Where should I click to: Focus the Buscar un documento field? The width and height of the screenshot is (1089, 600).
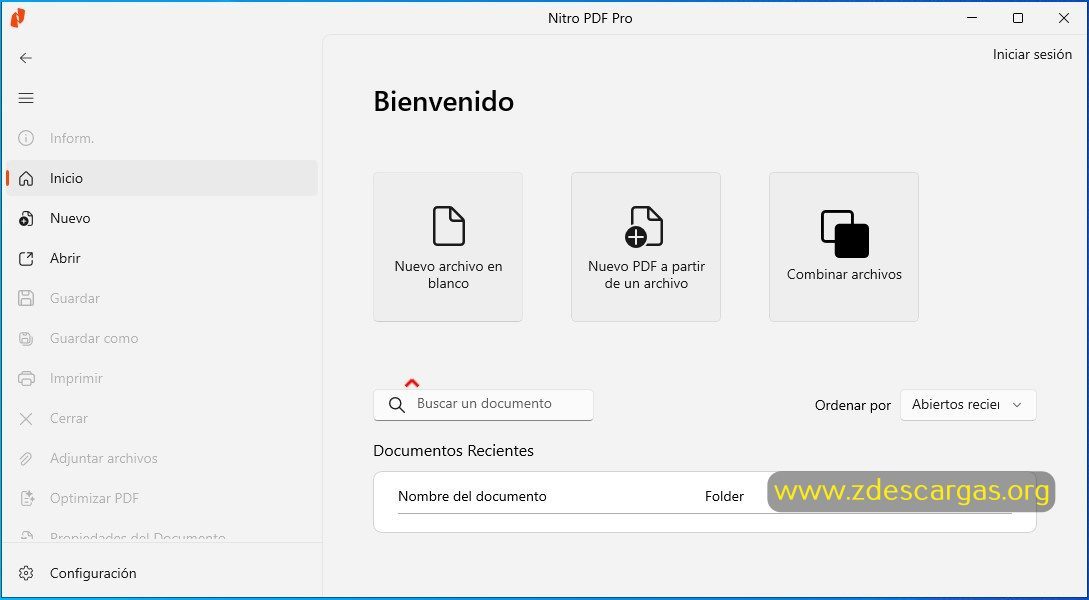pyautogui.click(x=483, y=405)
